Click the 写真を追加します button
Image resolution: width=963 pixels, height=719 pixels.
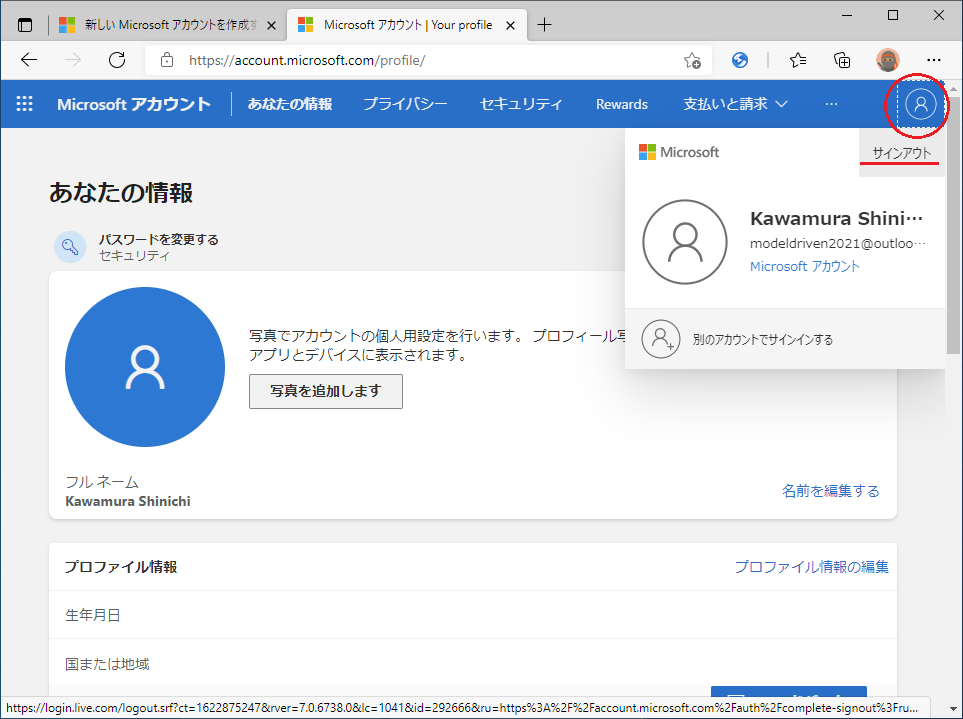(326, 391)
